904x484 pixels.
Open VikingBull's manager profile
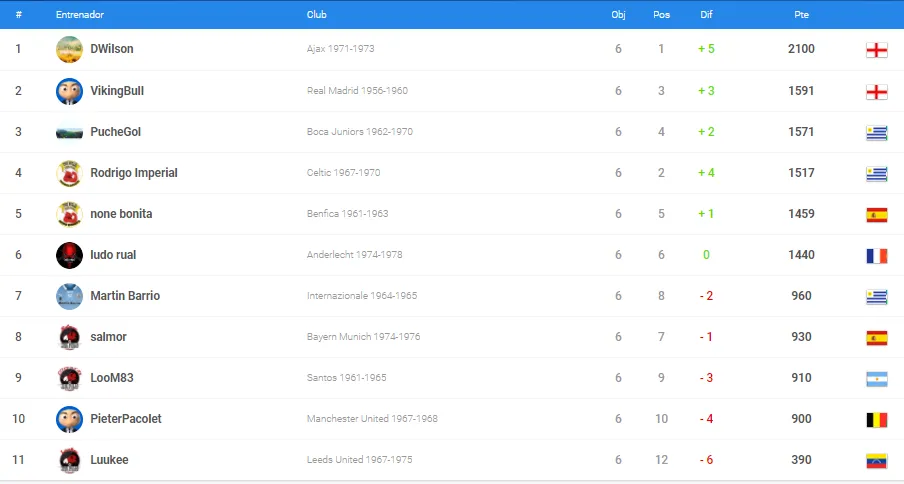117,90
